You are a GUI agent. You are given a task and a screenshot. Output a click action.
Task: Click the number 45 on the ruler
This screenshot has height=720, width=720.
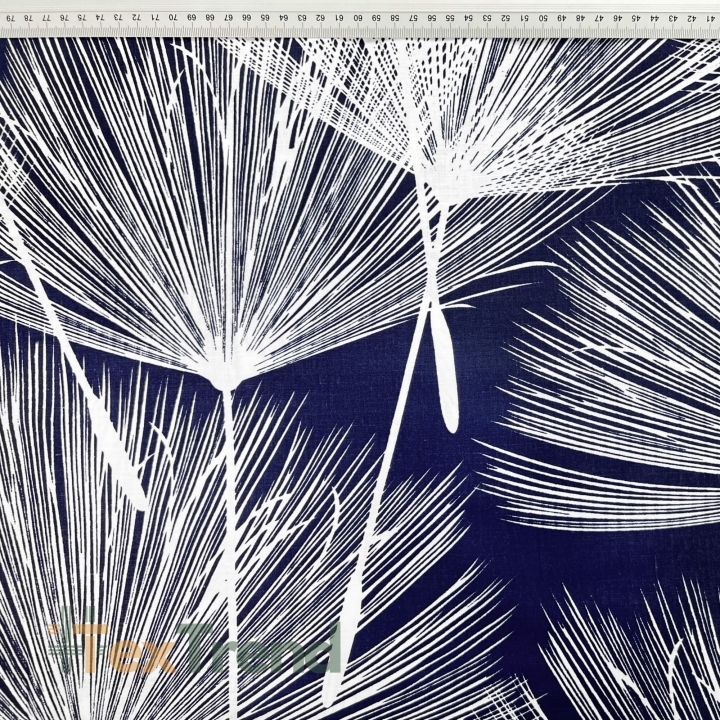(636, 18)
